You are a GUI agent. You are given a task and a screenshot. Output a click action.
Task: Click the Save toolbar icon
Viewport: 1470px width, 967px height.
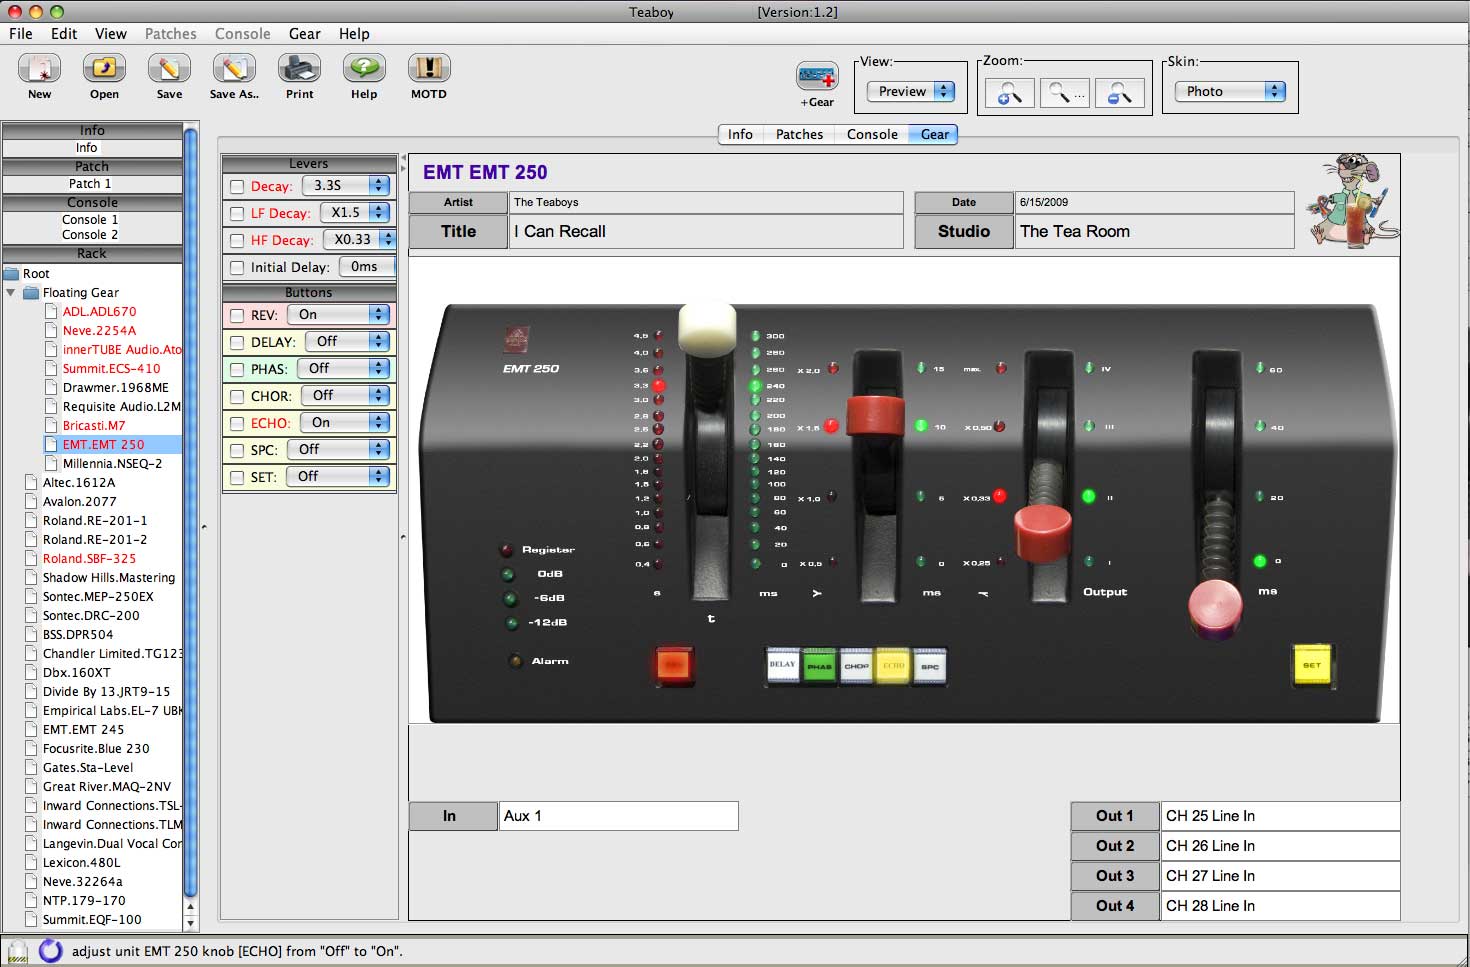(169, 69)
